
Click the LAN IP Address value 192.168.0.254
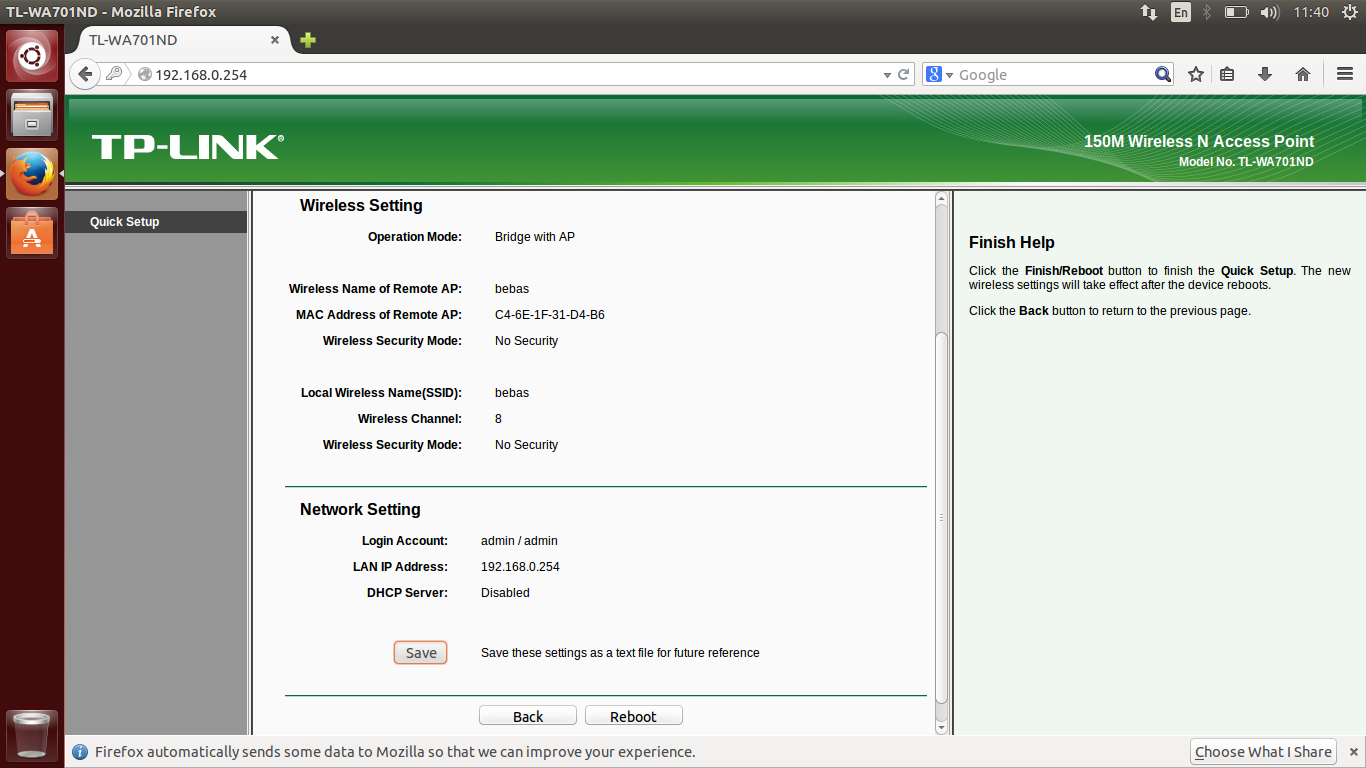point(520,567)
